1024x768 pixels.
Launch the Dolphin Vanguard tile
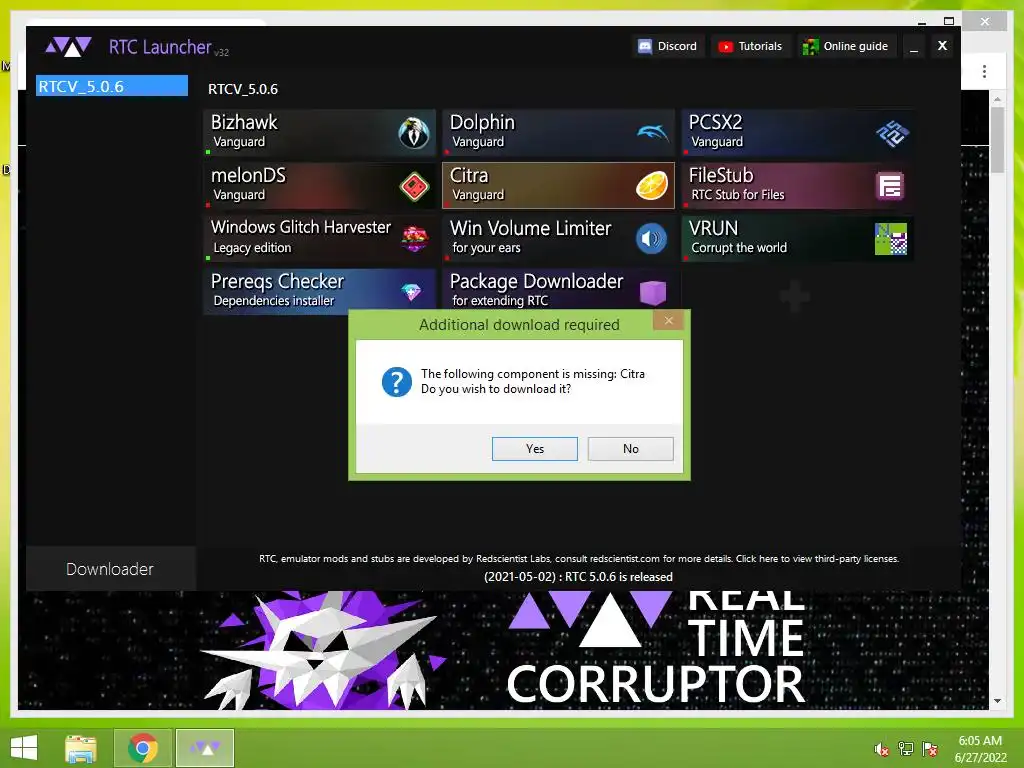pyautogui.click(x=558, y=133)
